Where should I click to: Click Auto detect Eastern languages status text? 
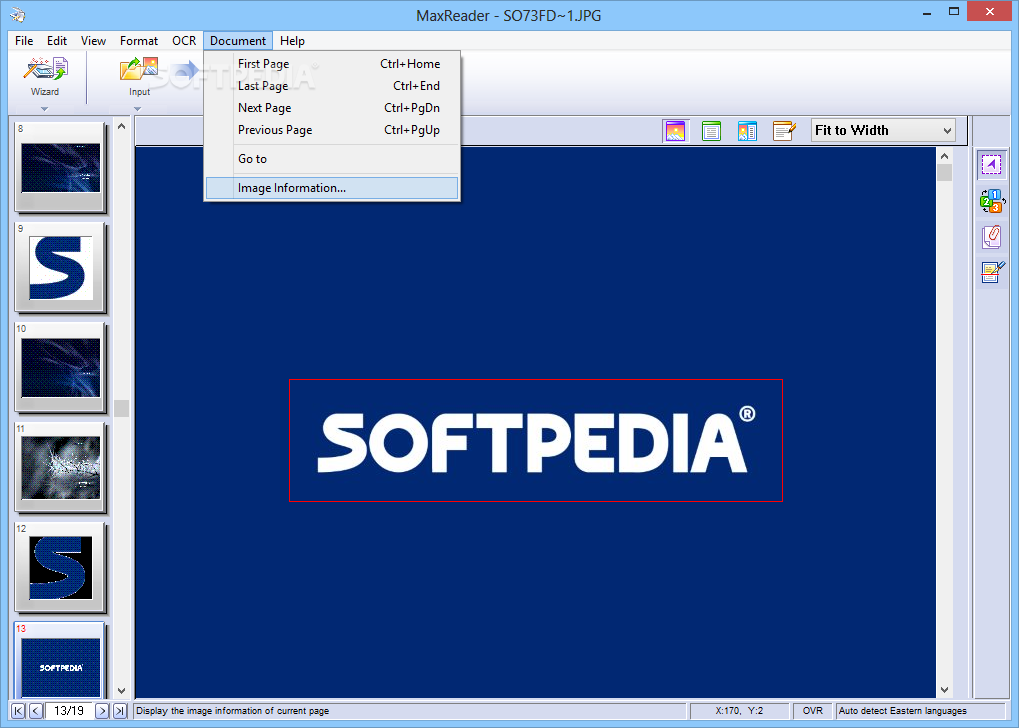[x=903, y=711]
